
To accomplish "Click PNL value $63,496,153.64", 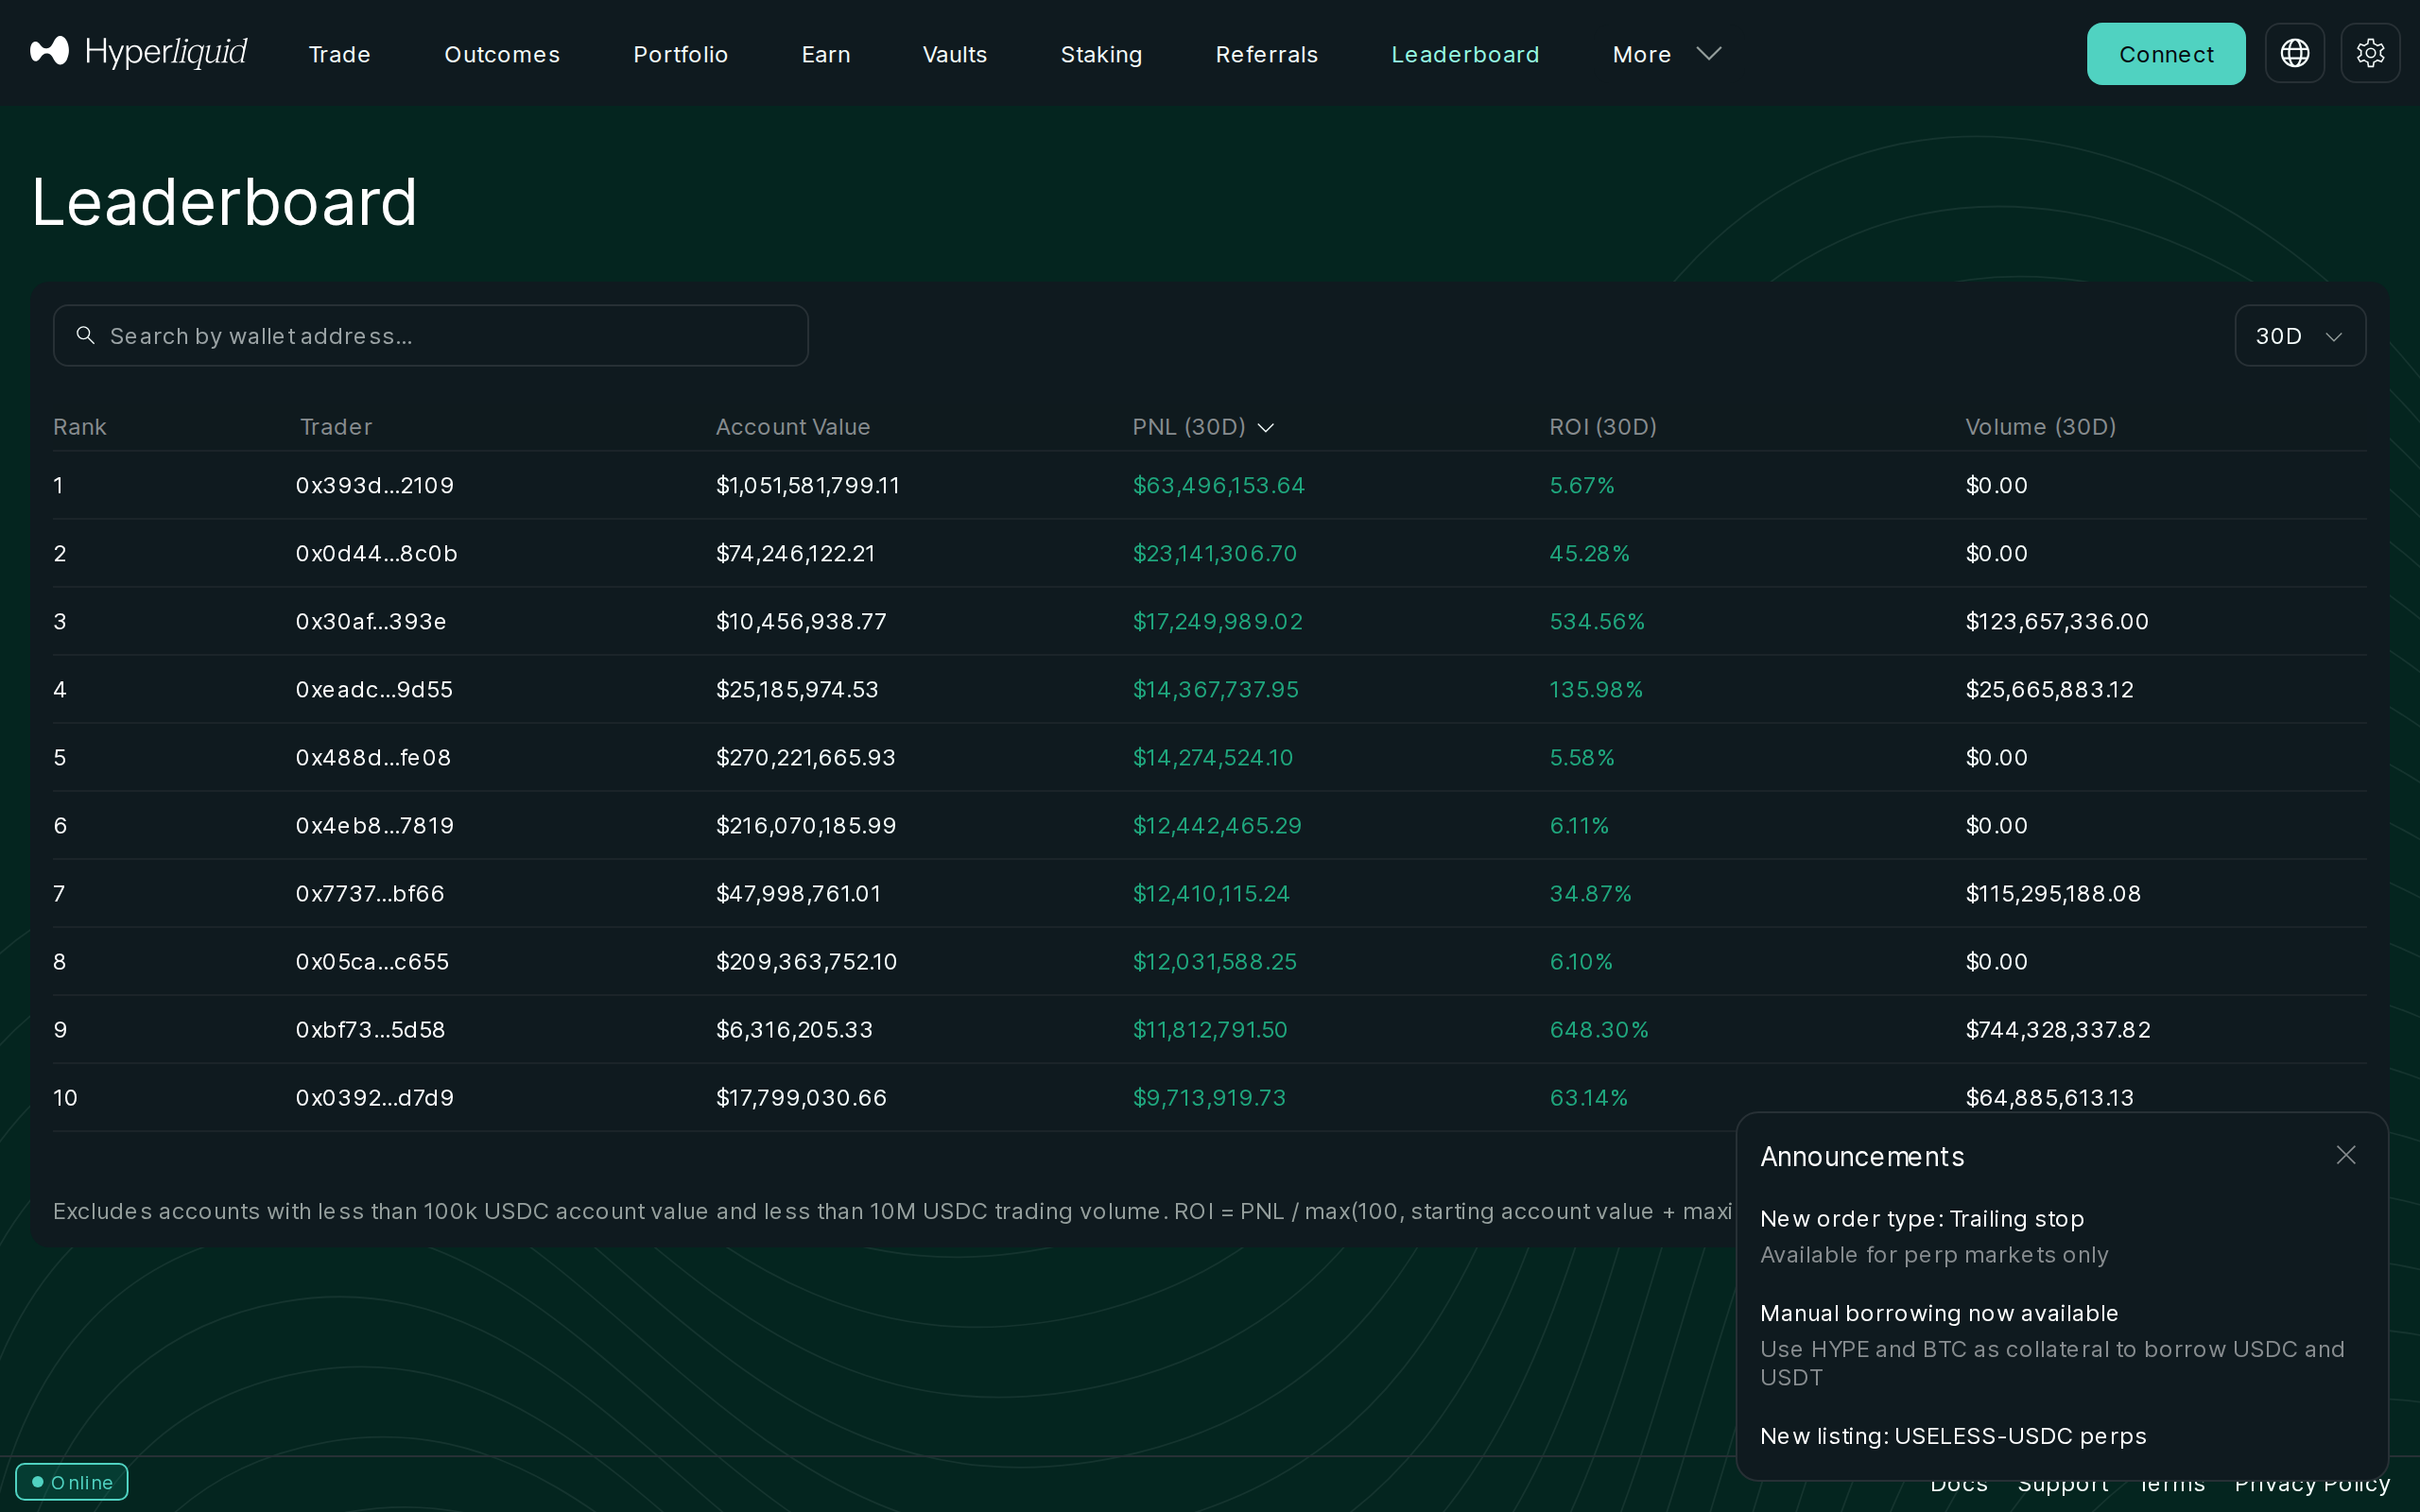I will [x=1218, y=485].
